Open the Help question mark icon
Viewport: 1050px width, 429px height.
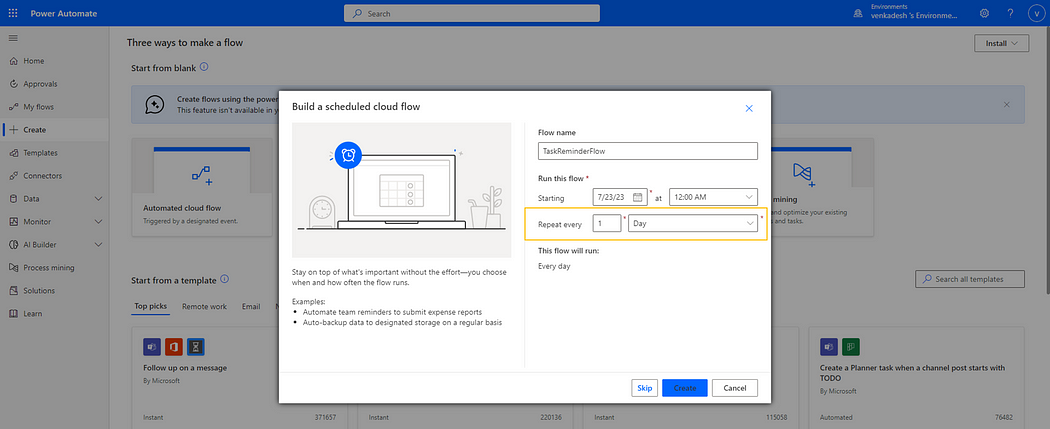pos(1010,13)
